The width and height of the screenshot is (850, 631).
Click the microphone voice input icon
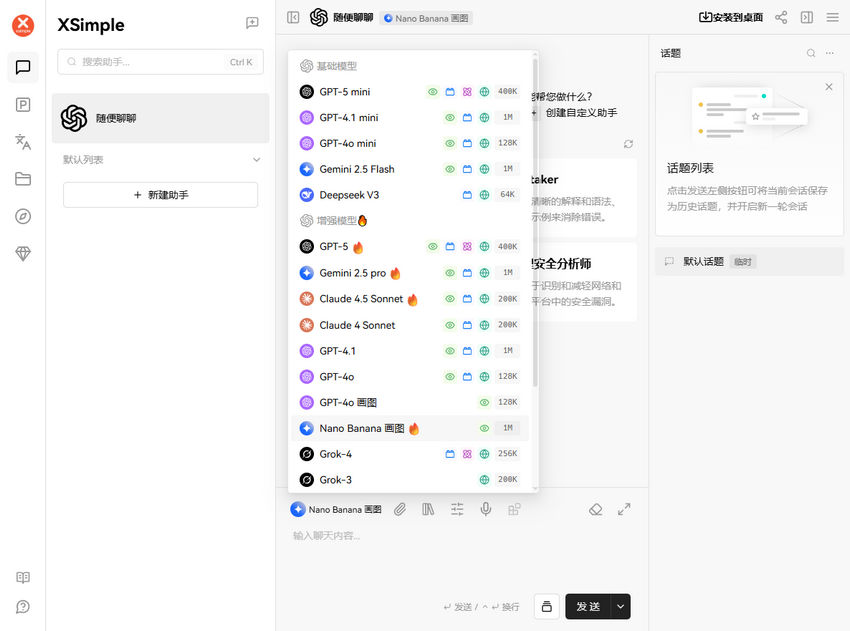tap(486, 509)
